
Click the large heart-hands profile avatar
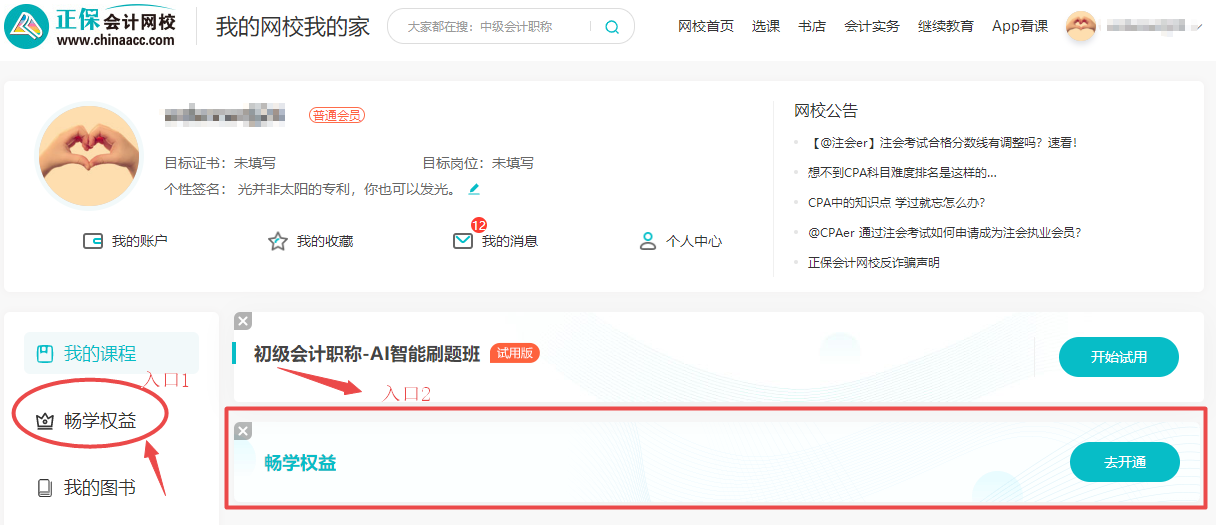89,155
